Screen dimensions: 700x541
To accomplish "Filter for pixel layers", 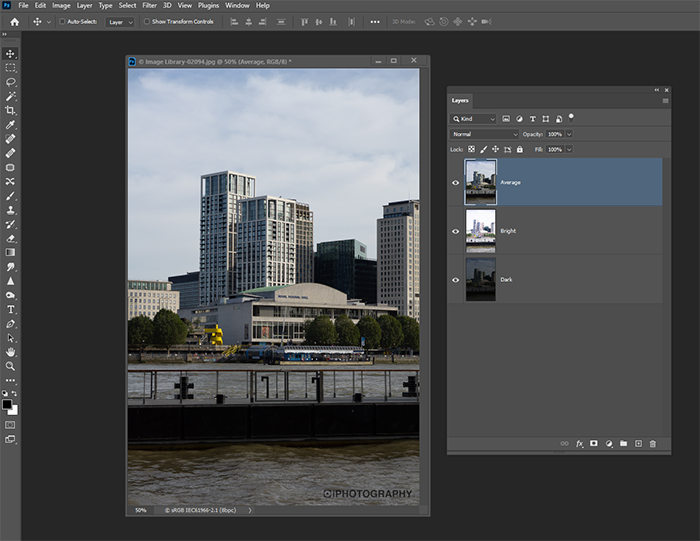I will (x=506, y=119).
